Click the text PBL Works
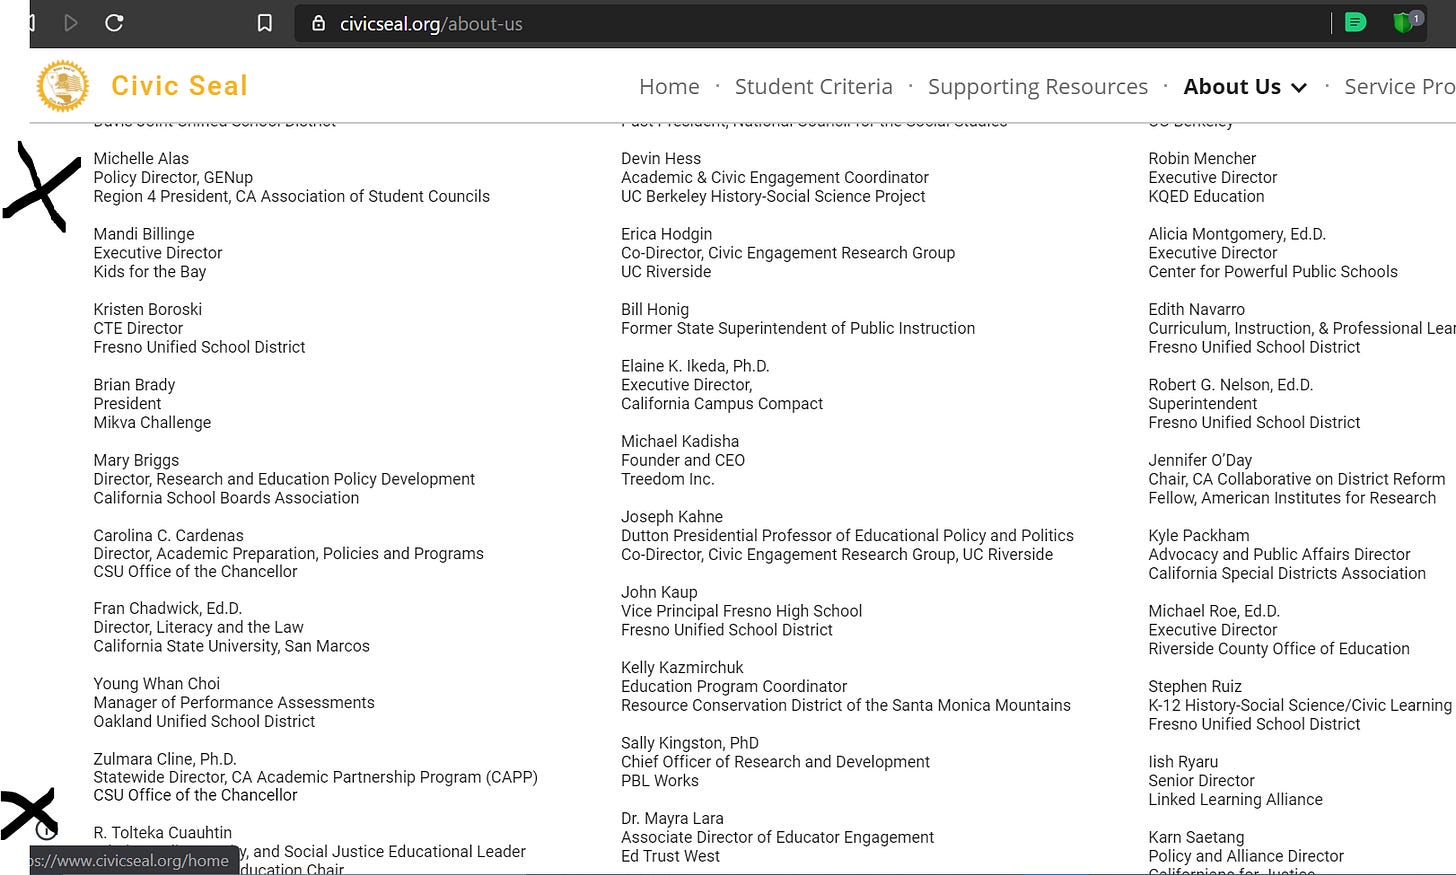The height and width of the screenshot is (875, 1456). (x=660, y=781)
